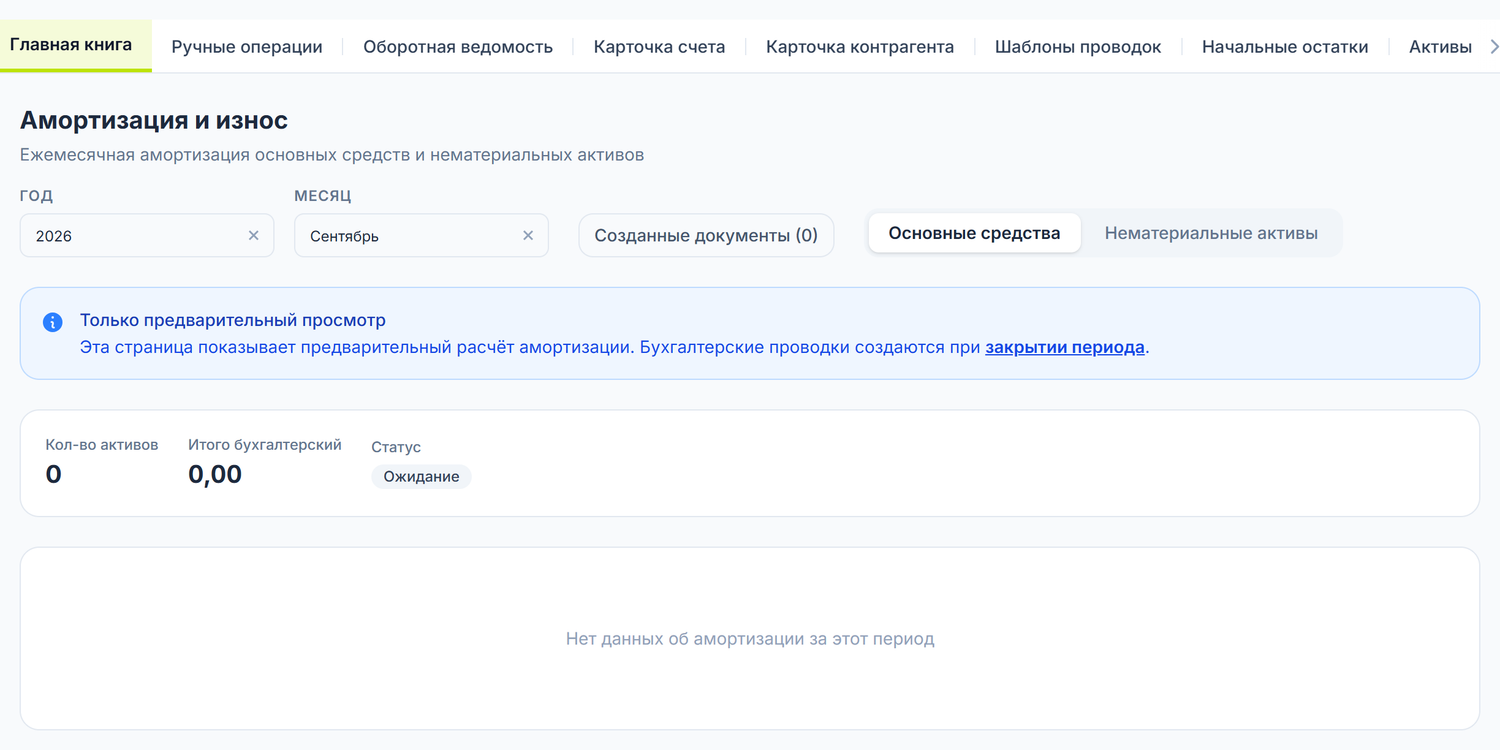Open the Месяц dropdown showing Сентябрь
The height and width of the screenshot is (750, 1500).
click(x=421, y=236)
